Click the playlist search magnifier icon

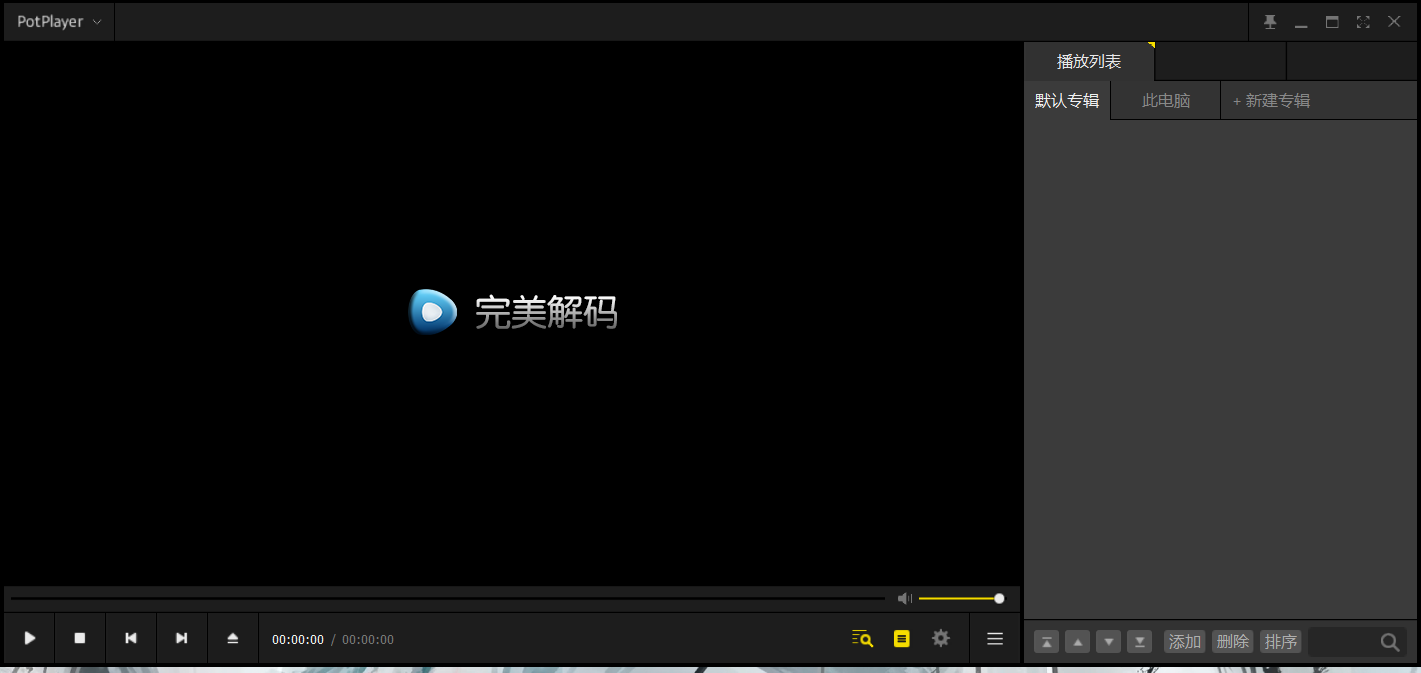1390,642
